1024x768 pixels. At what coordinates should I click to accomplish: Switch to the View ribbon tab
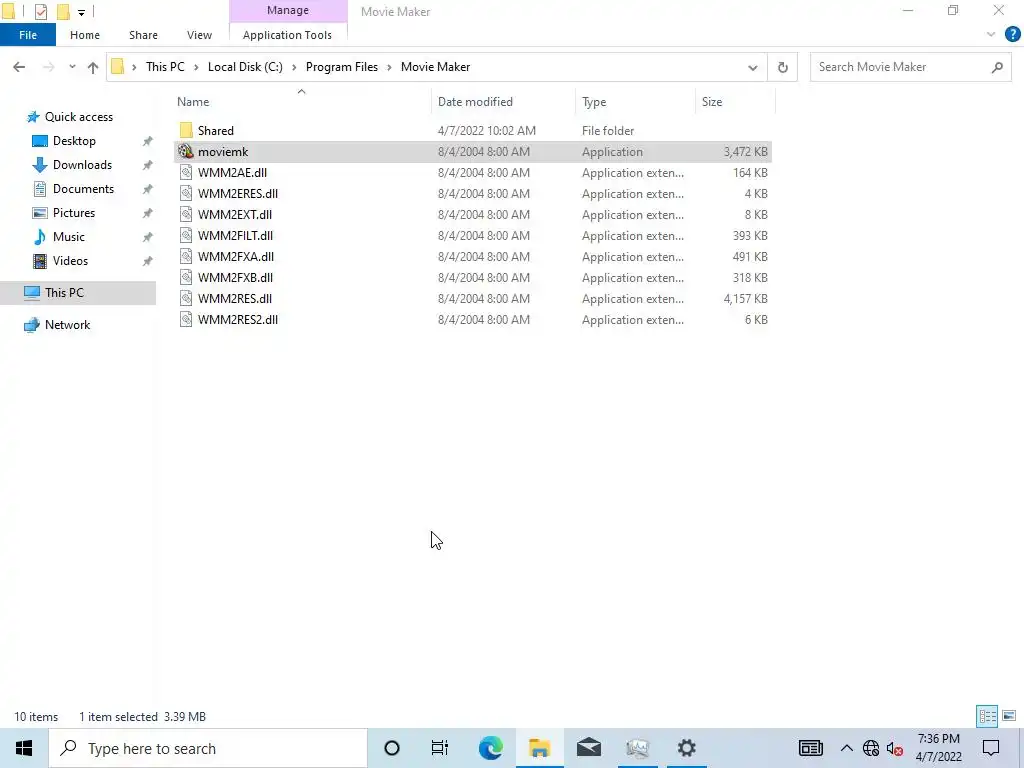tap(199, 35)
